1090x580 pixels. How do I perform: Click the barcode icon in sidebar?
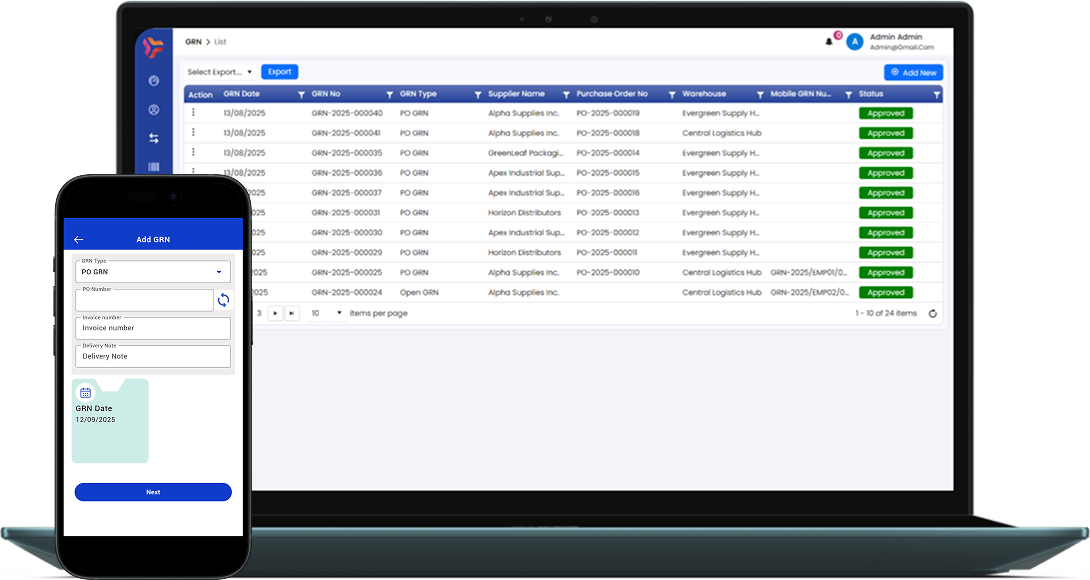(x=154, y=167)
